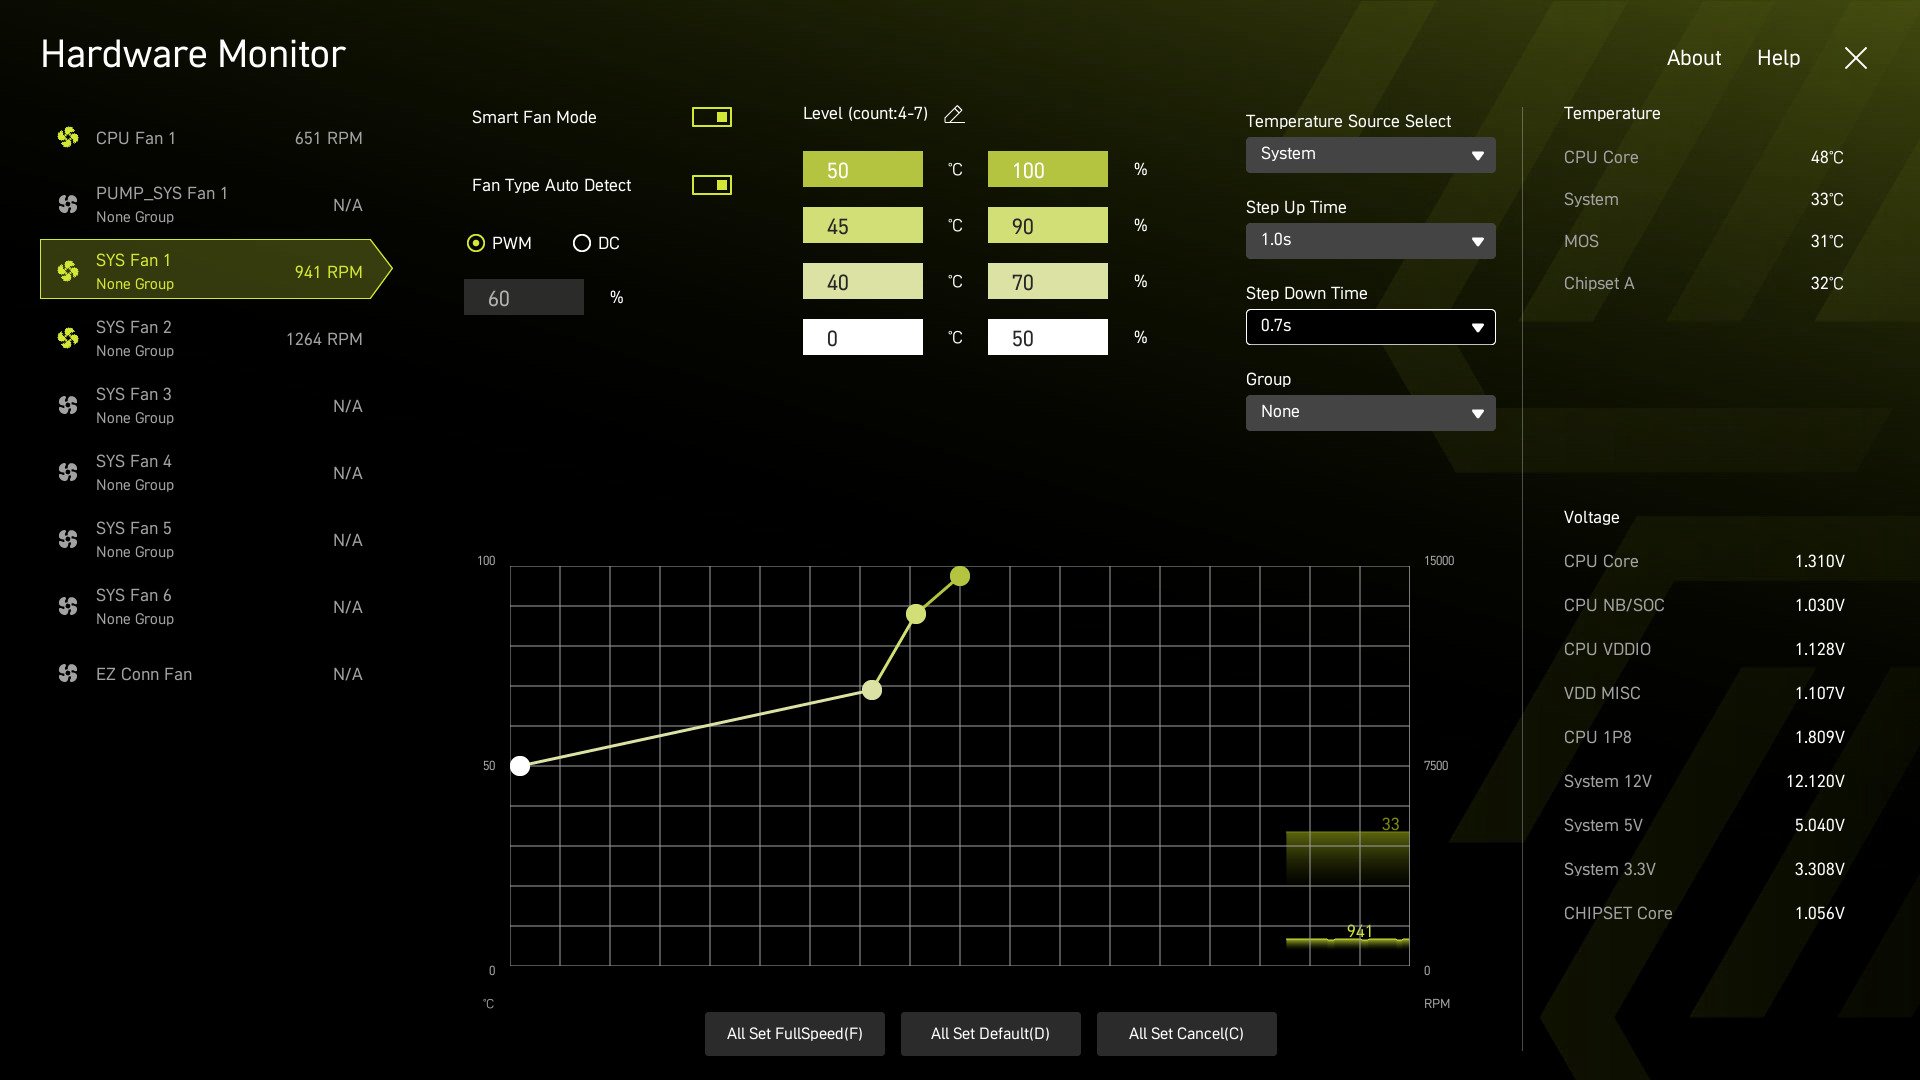Expand the Step Up Time dropdown
The height and width of the screenshot is (1080, 1920).
1370,241
